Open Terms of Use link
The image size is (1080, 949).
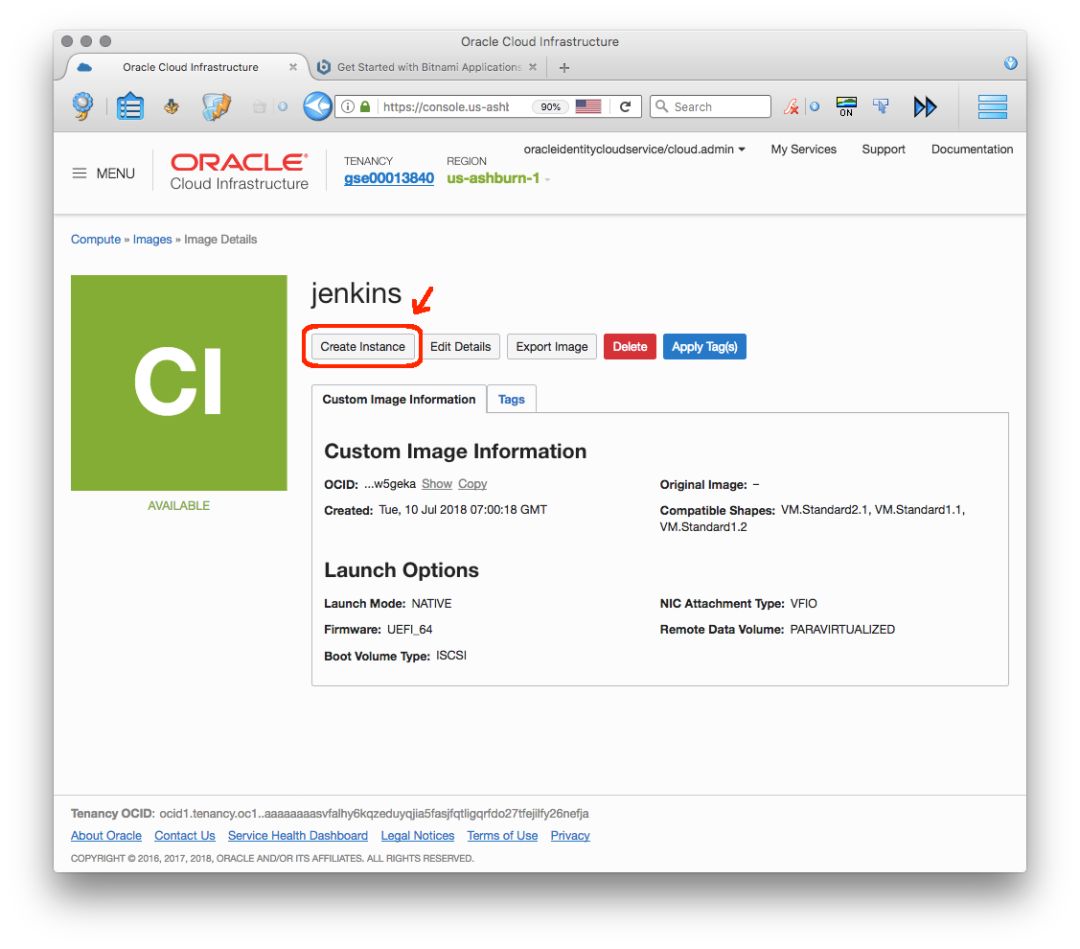pyautogui.click(x=502, y=835)
